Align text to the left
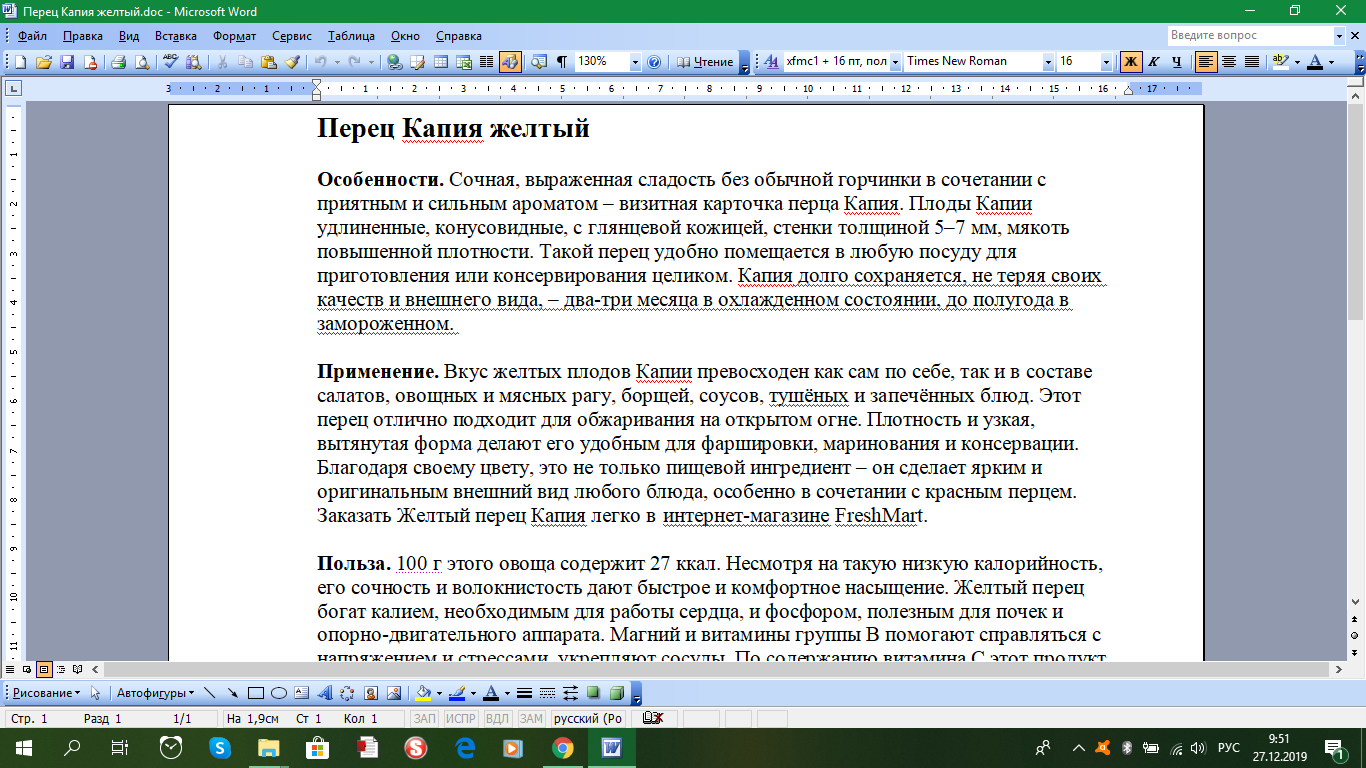Screen dimensions: 1366x768 [1206, 61]
